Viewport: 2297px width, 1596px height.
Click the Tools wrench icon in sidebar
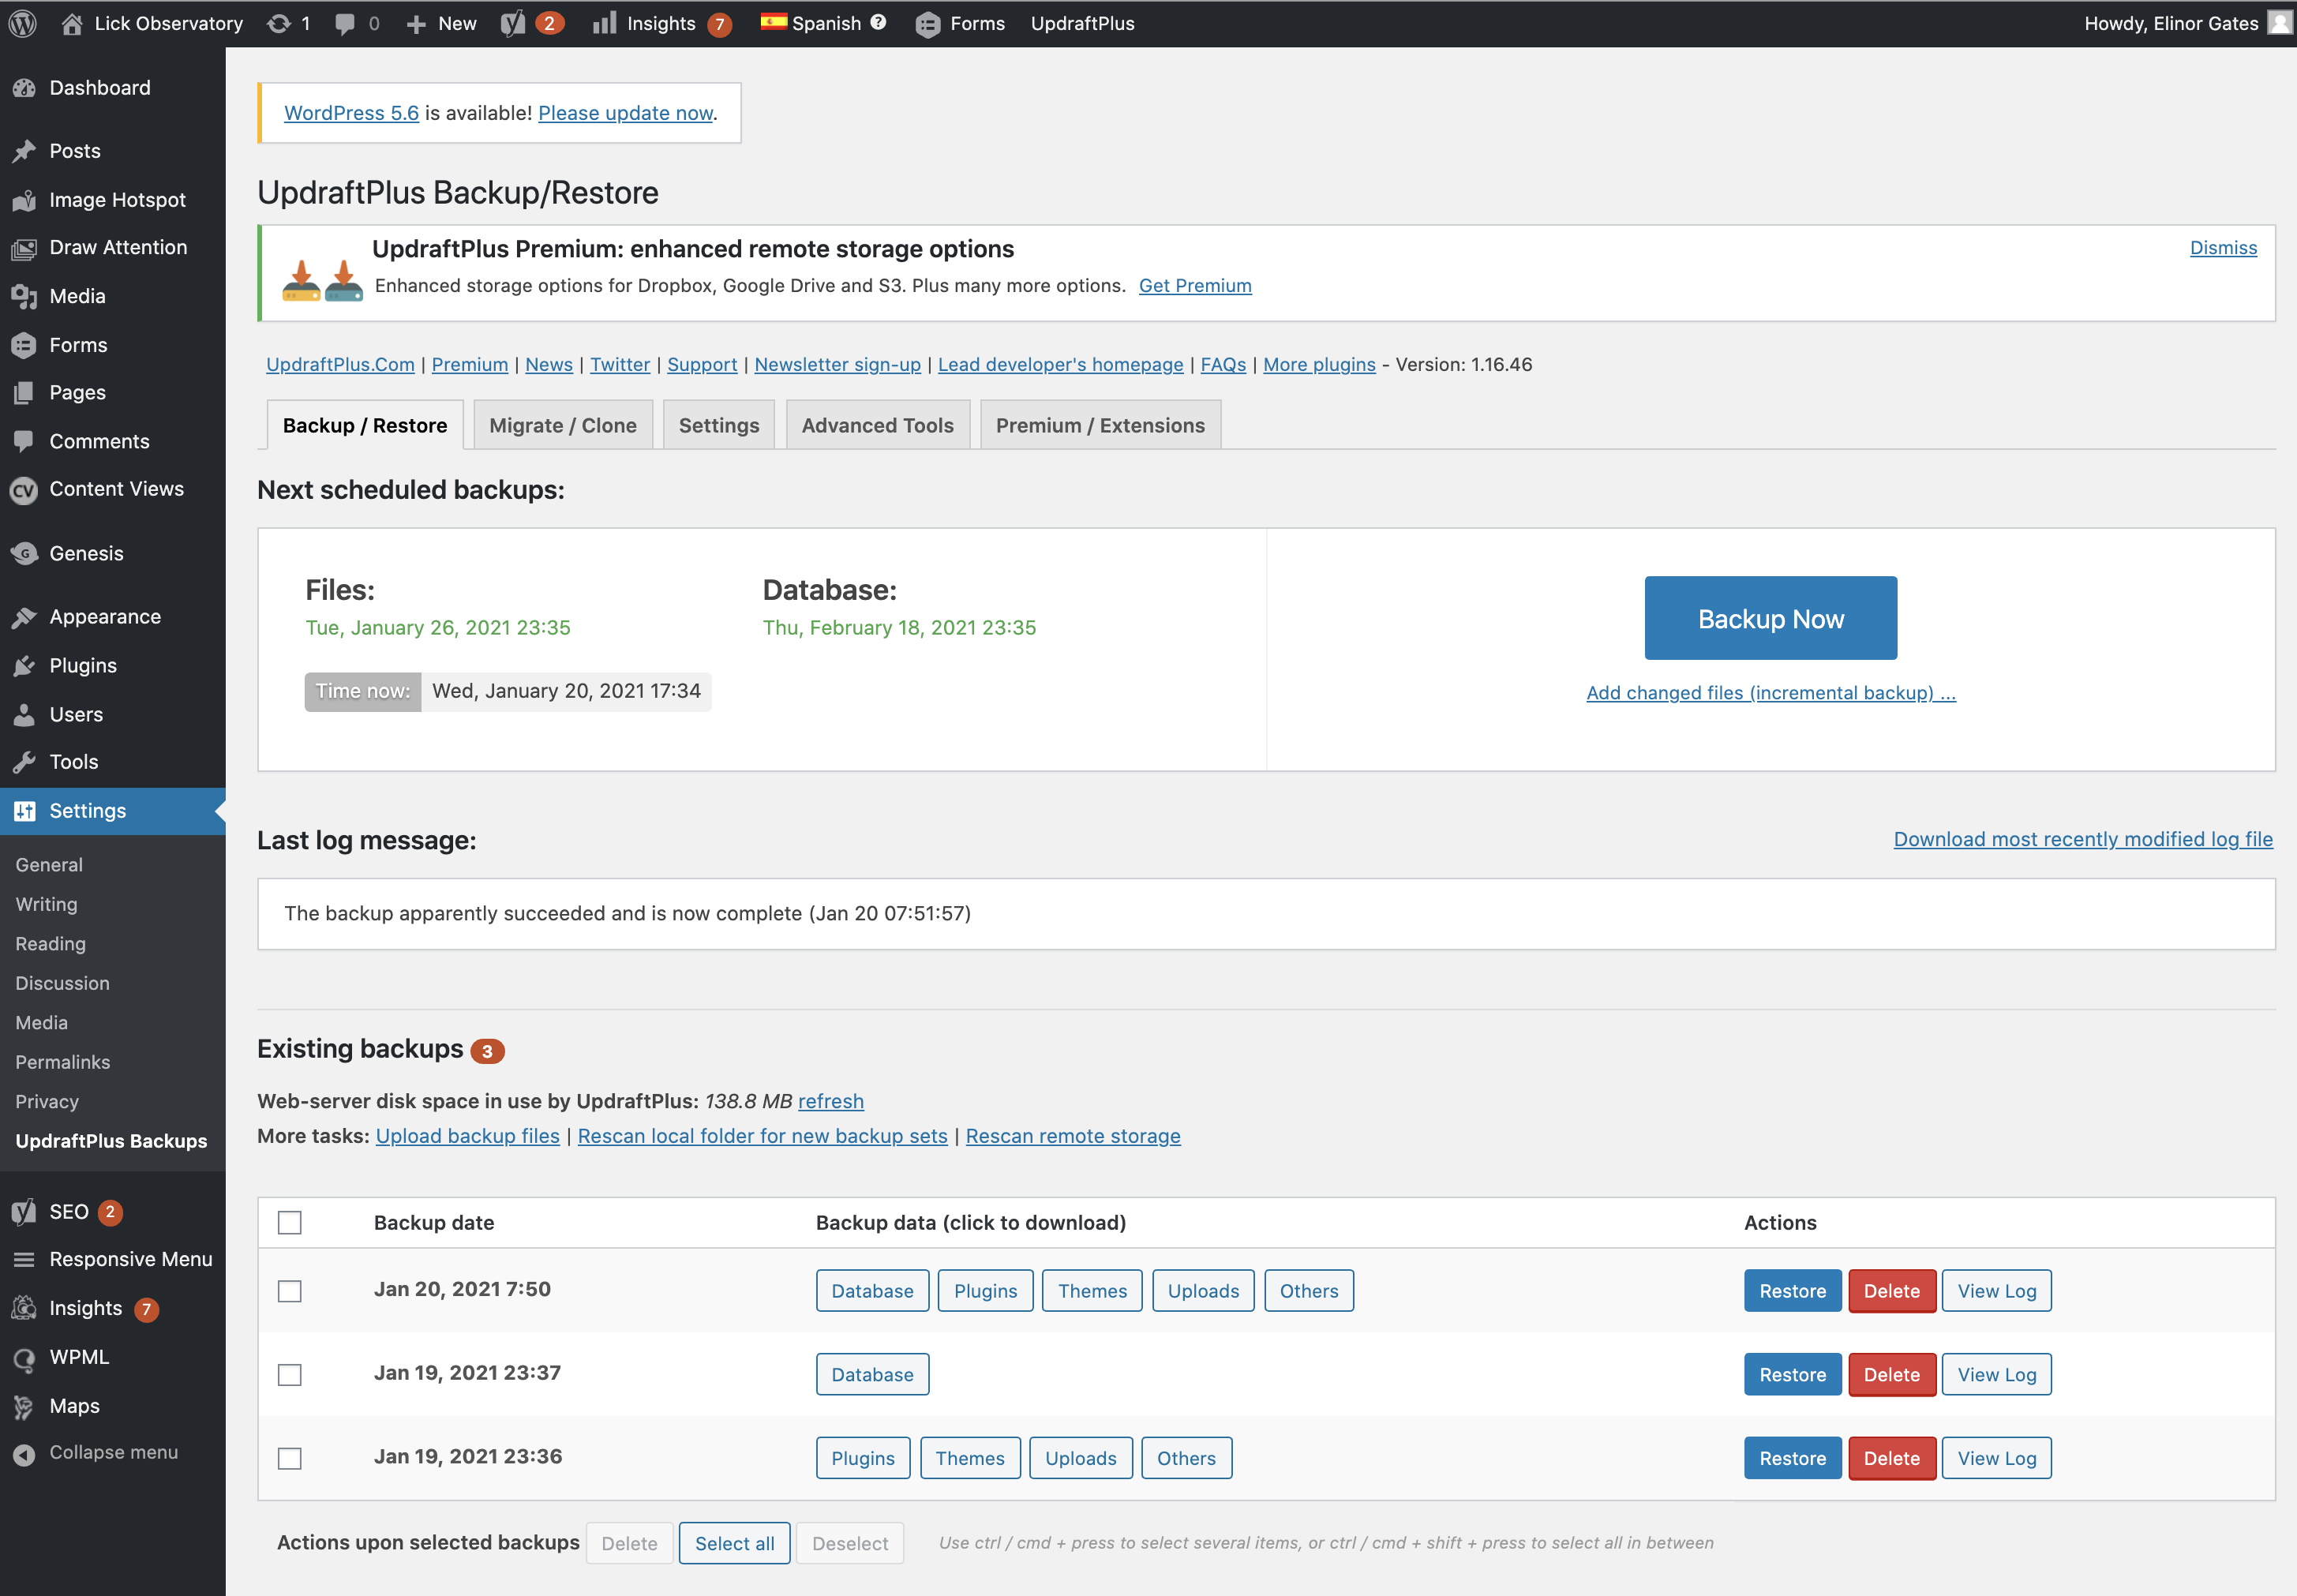(x=24, y=762)
